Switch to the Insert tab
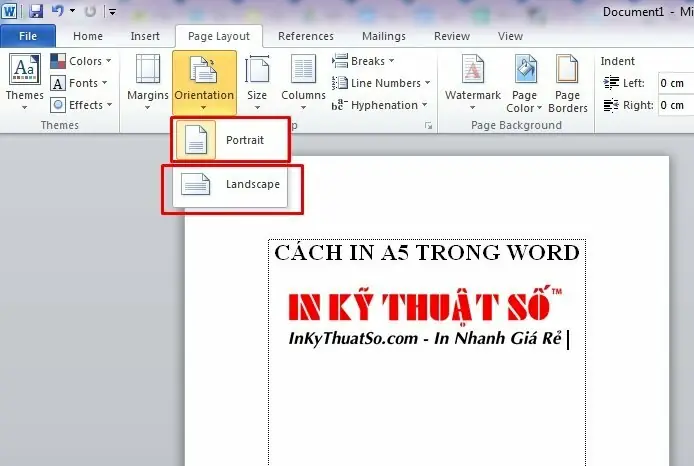 coord(145,36)
